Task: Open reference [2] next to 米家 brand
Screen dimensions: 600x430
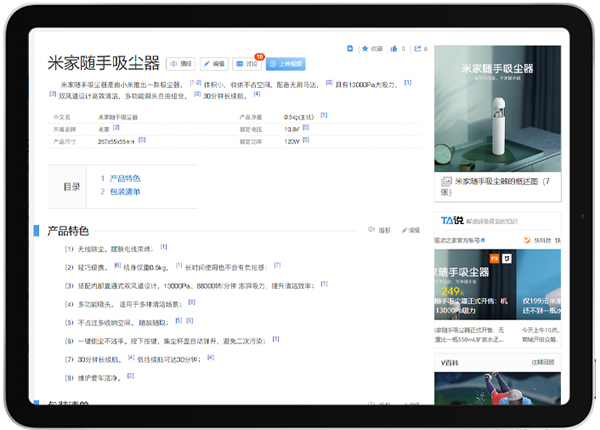Action: pos(116,128)
